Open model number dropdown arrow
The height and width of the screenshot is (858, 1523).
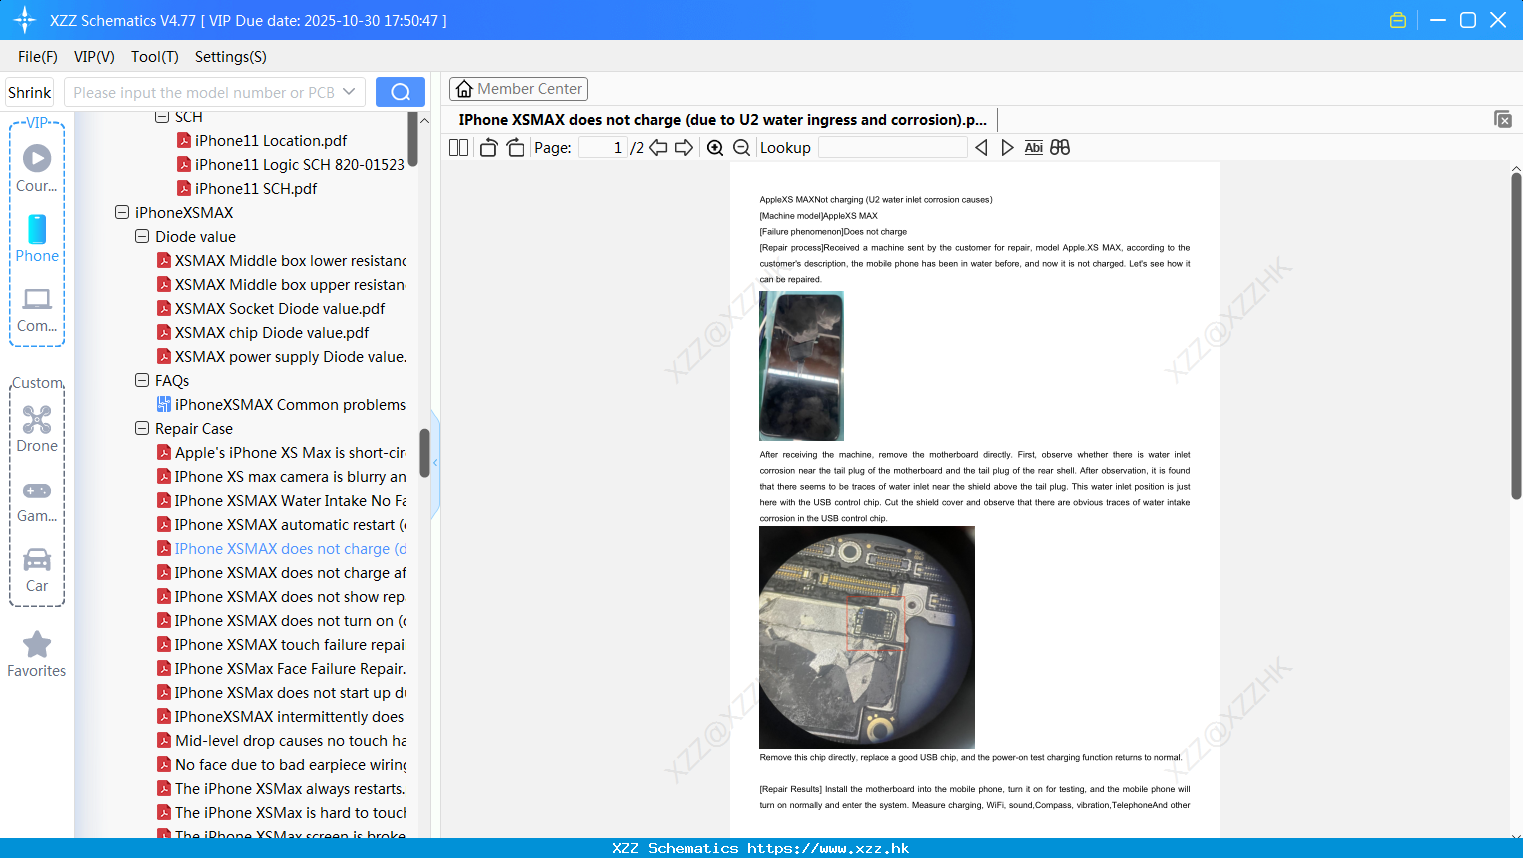coord(349,92)
